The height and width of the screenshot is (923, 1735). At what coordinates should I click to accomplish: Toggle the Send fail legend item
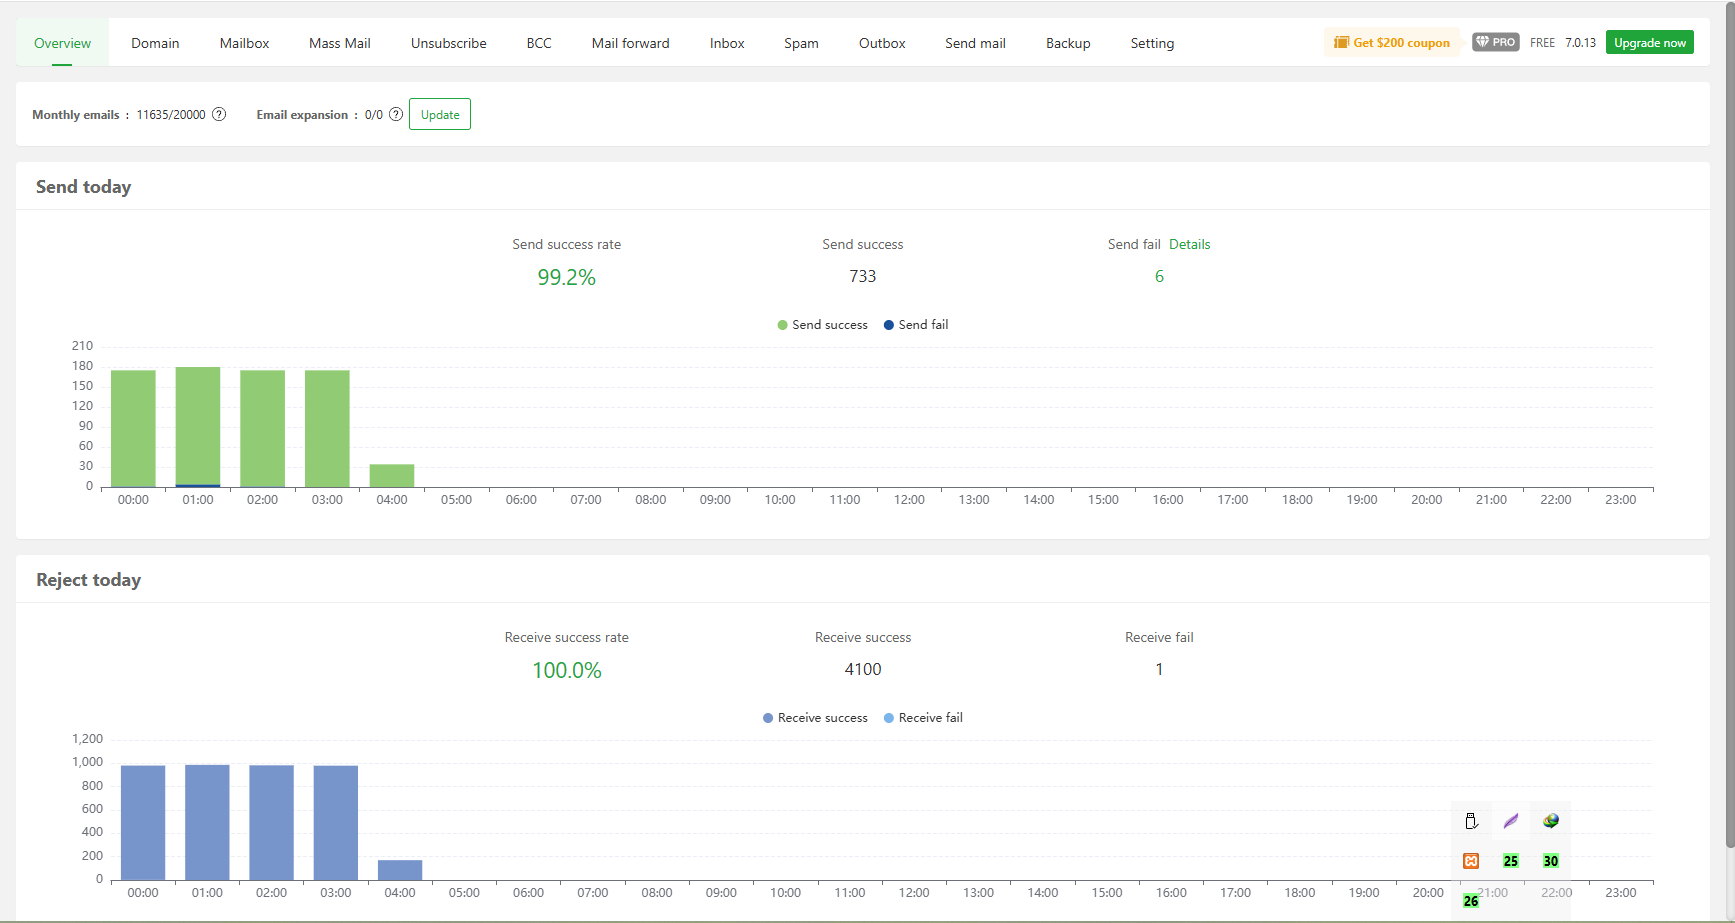pos(916,325)
